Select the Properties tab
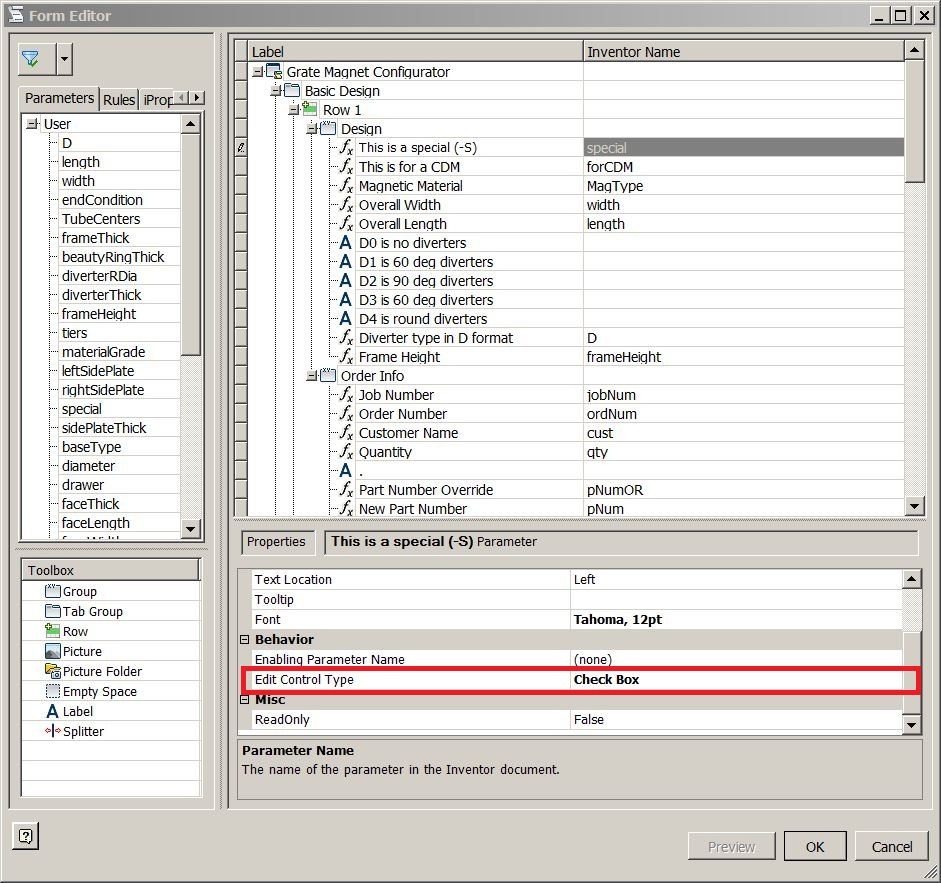 click(x=277, y=541)
